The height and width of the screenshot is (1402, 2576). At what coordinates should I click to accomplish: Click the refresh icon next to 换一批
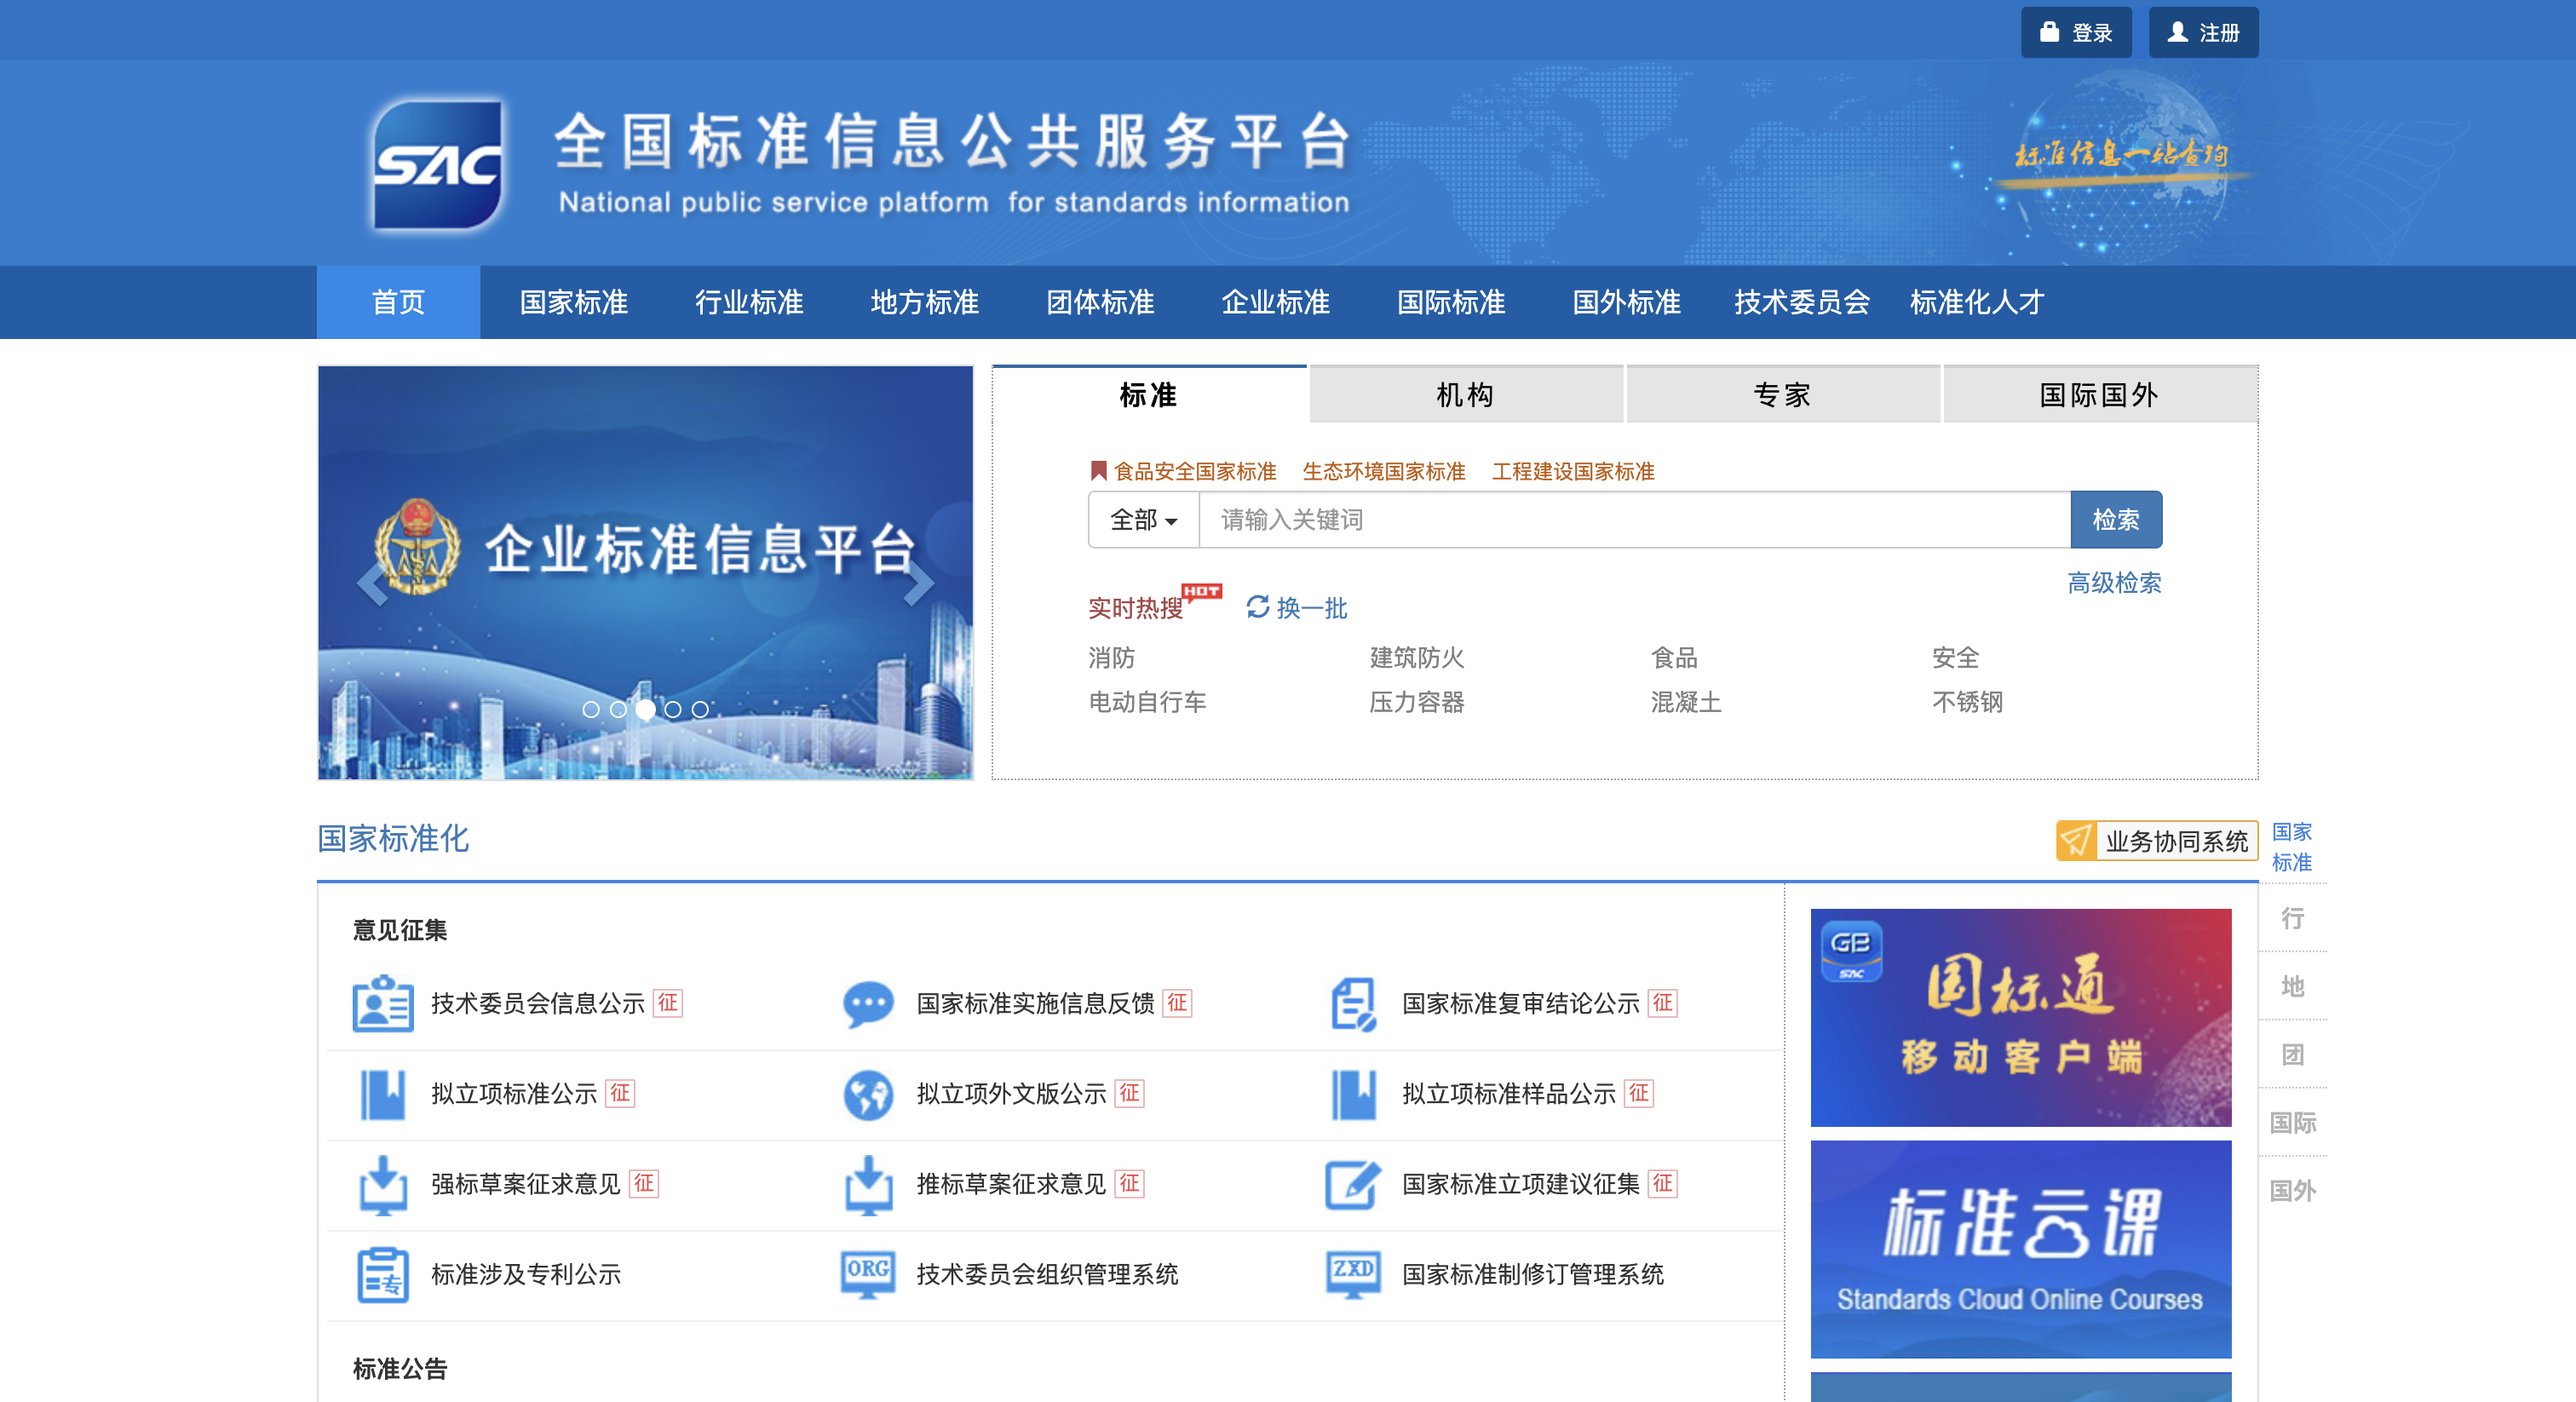(x=1257, y=607)
